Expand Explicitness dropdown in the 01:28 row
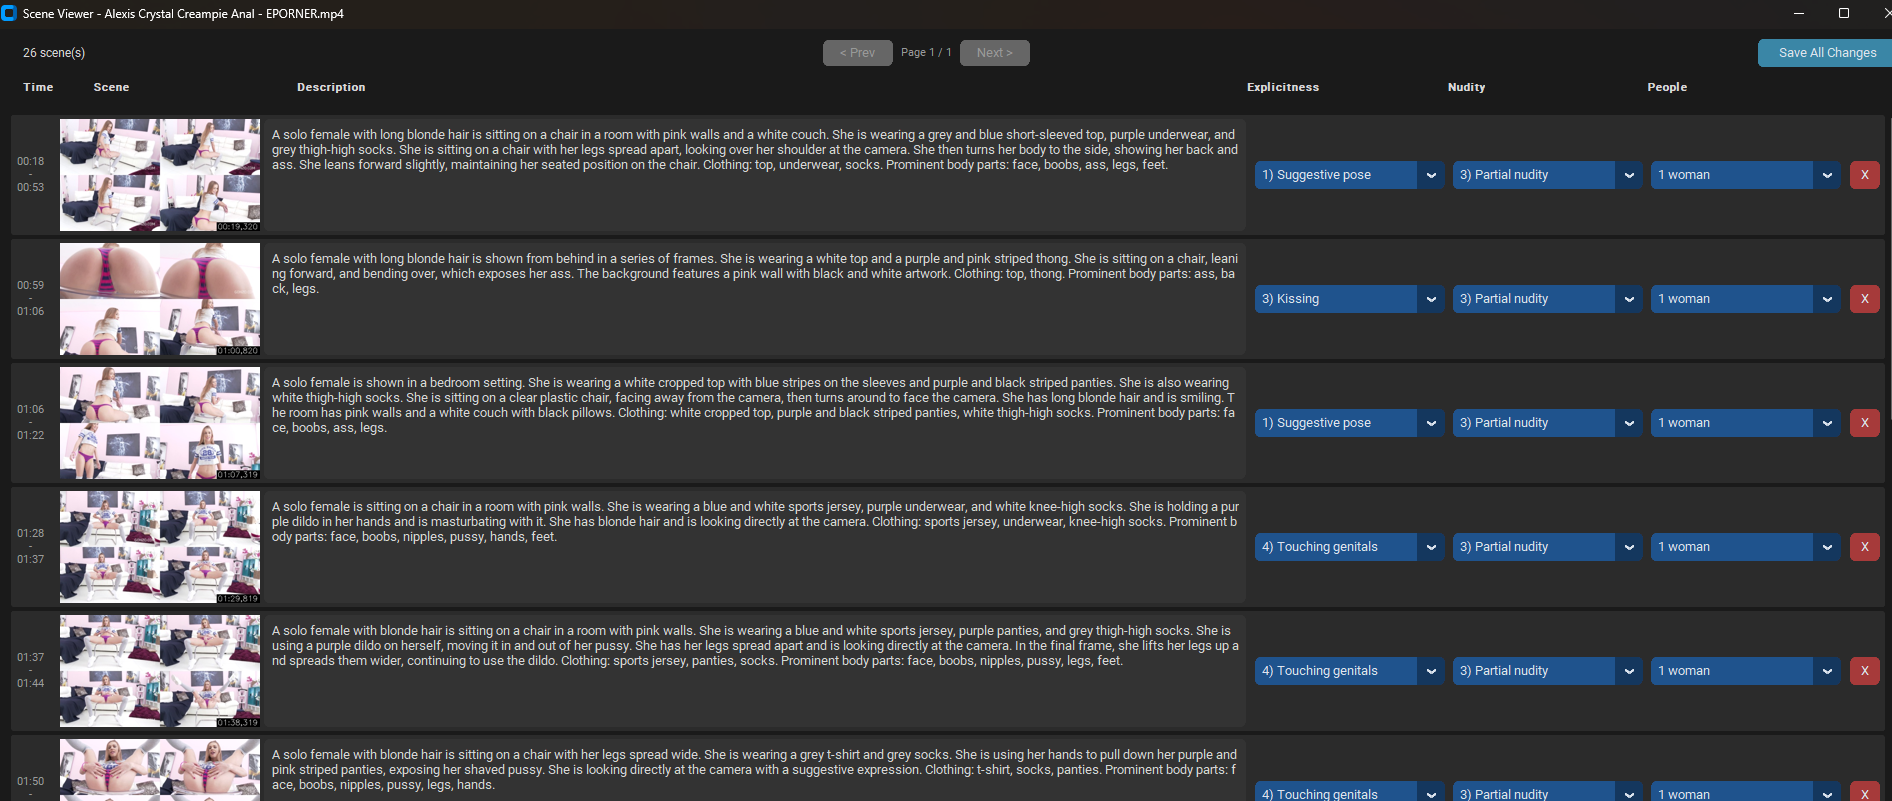 1349,547
